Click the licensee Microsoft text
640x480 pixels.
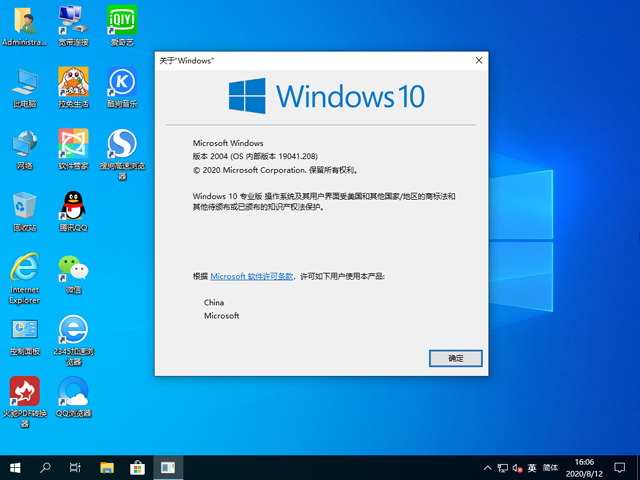tap(222, 316)
